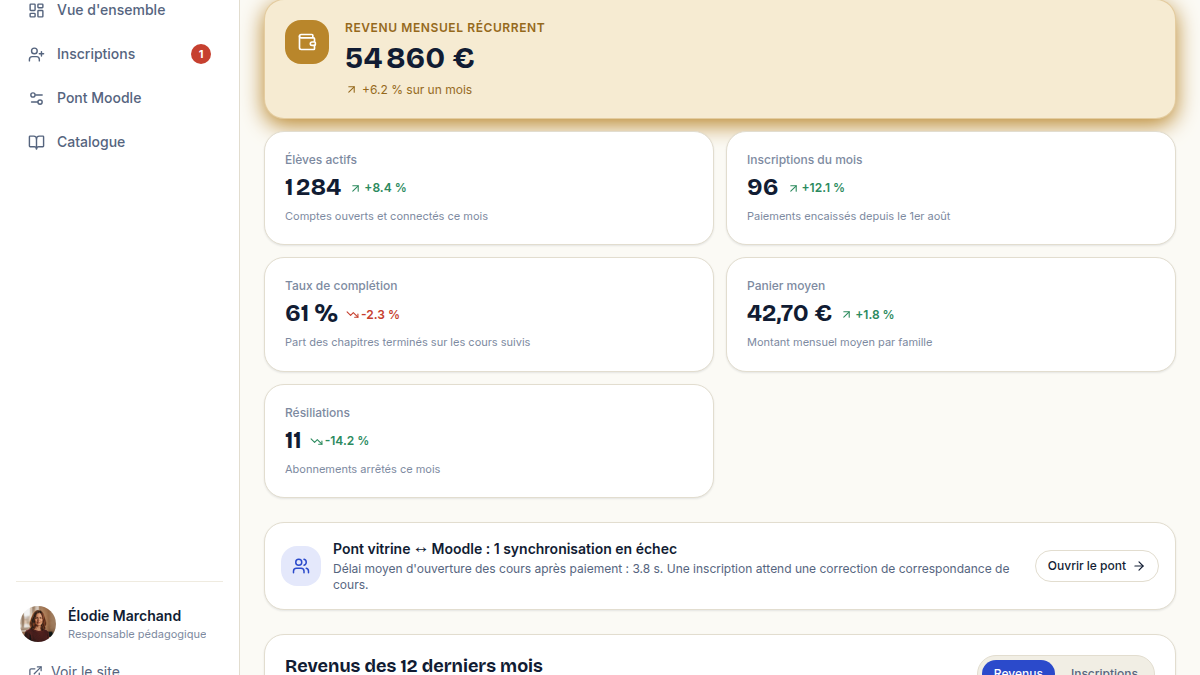The height and width of the screenshot is (675, 1200).
Task: Open Inscriptions in the sidebar
Action: 120,54
